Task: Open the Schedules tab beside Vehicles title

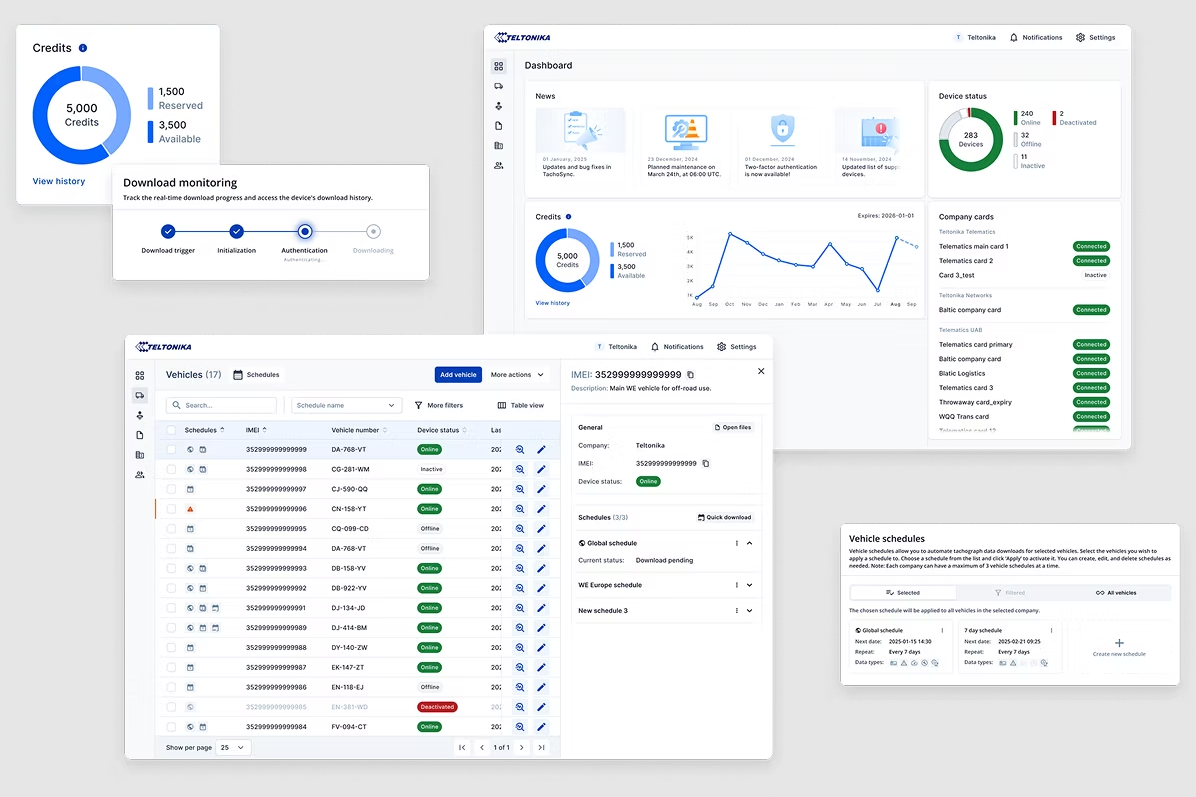Action: click(256, 375)
